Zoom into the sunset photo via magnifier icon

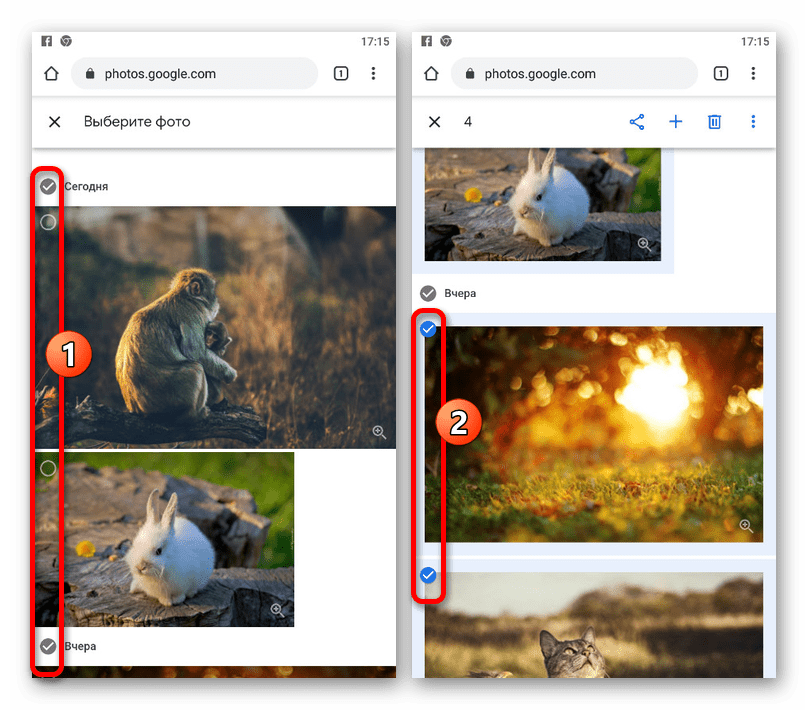745,526
